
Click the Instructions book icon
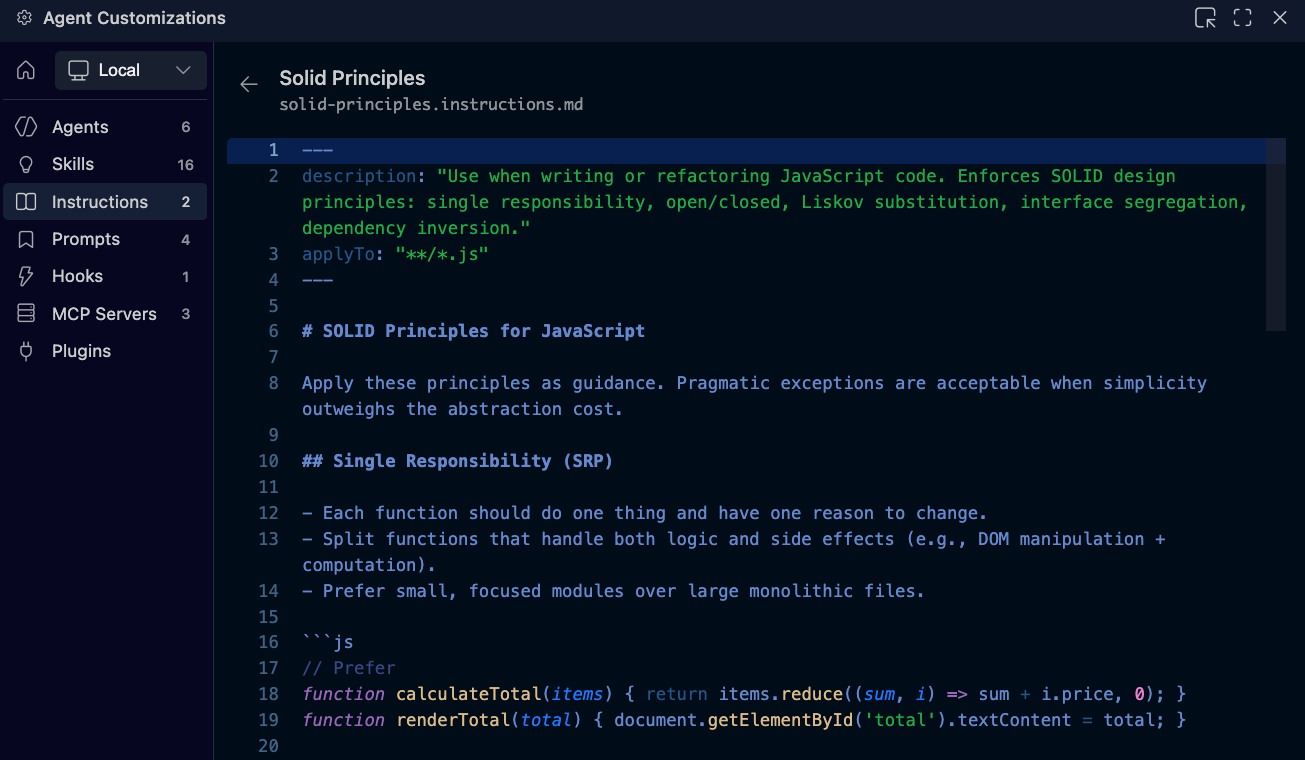click(25, 201)
